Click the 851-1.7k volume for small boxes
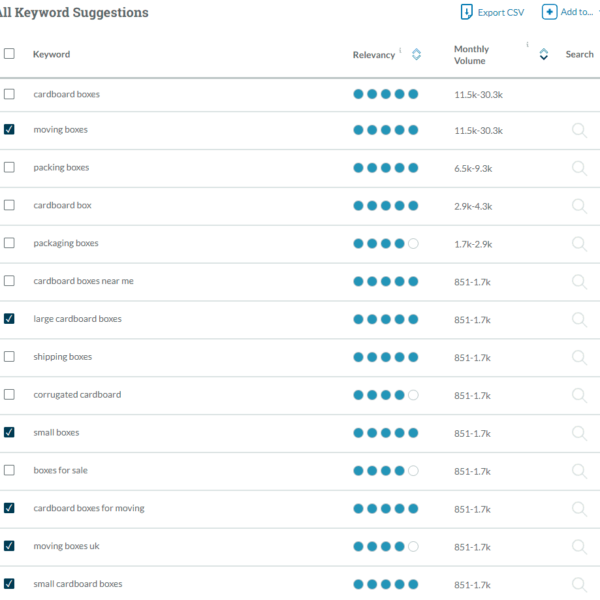Screen dimensions: 600x600 click(x=472, y=433)
